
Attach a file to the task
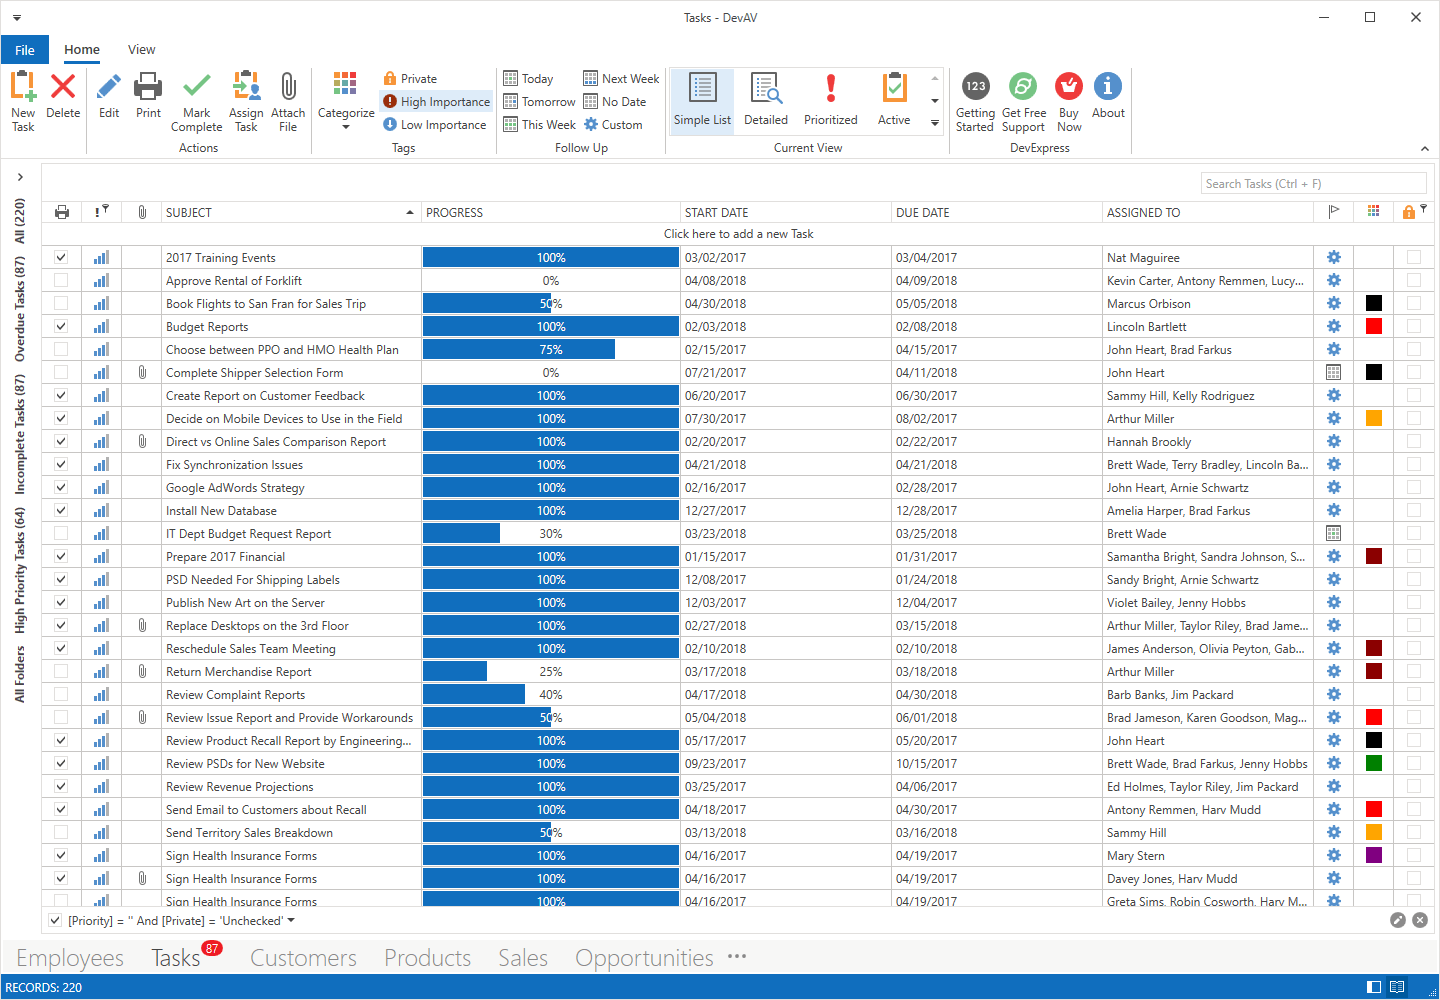(x=288, y=100)
